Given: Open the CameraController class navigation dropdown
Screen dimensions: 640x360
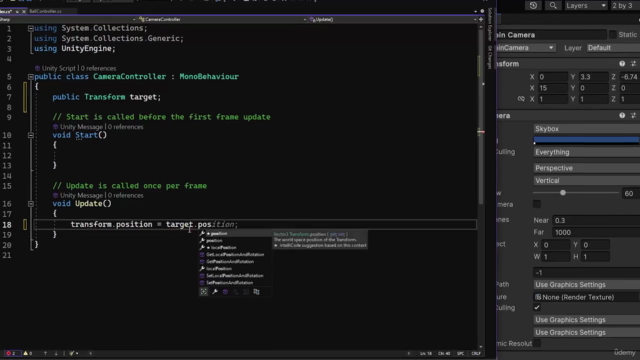Looking at the screenshot, I should tap(222, 19).
